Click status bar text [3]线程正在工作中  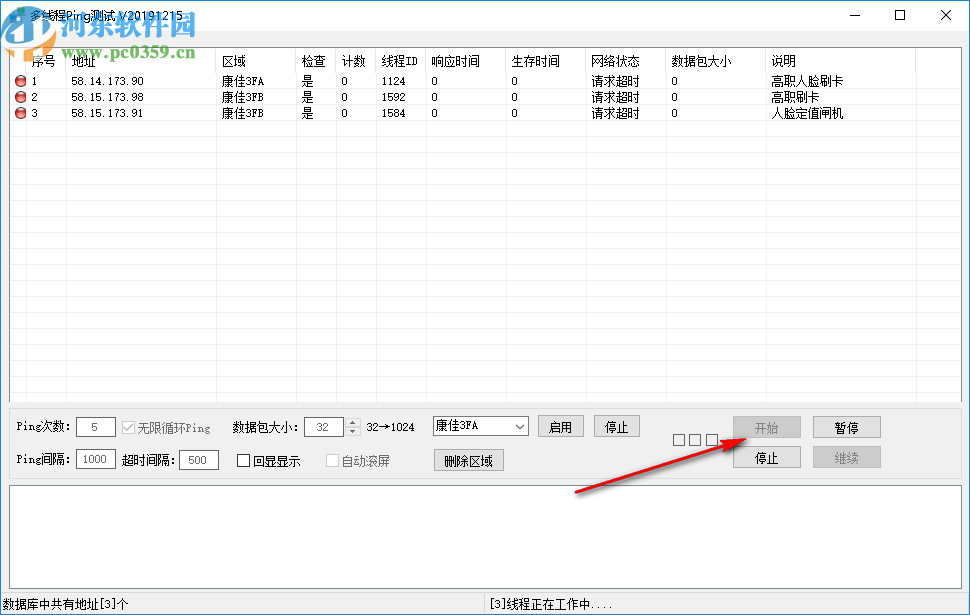click(551, 604)
